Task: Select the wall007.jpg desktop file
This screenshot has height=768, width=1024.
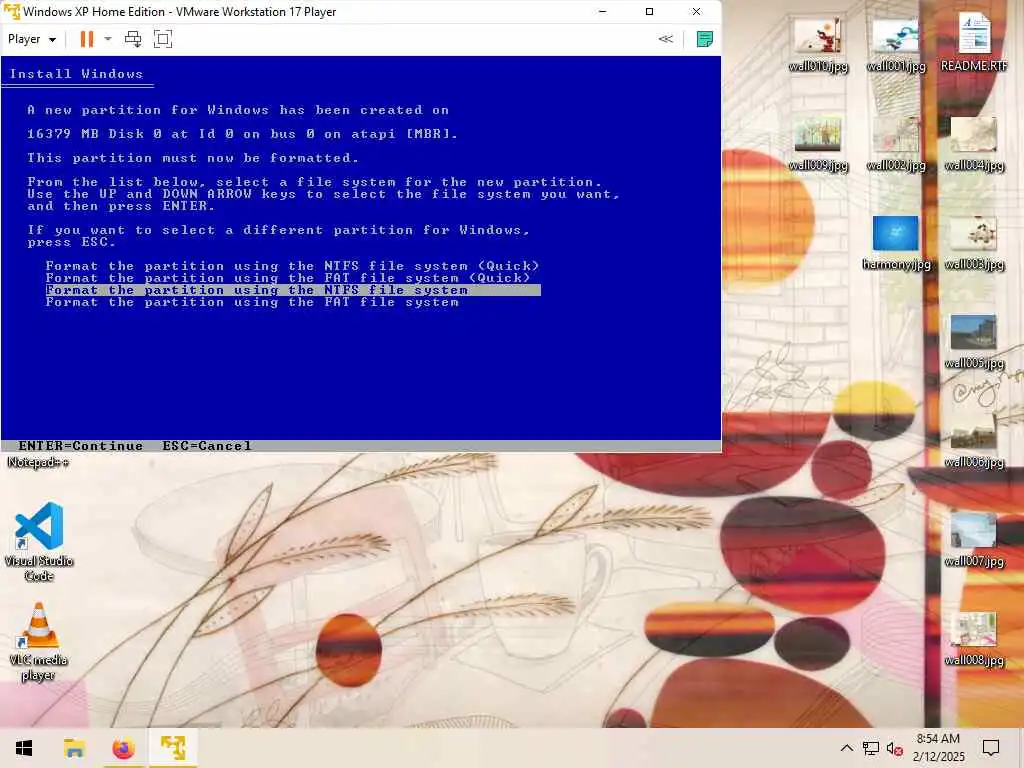Action: [974, 540]
